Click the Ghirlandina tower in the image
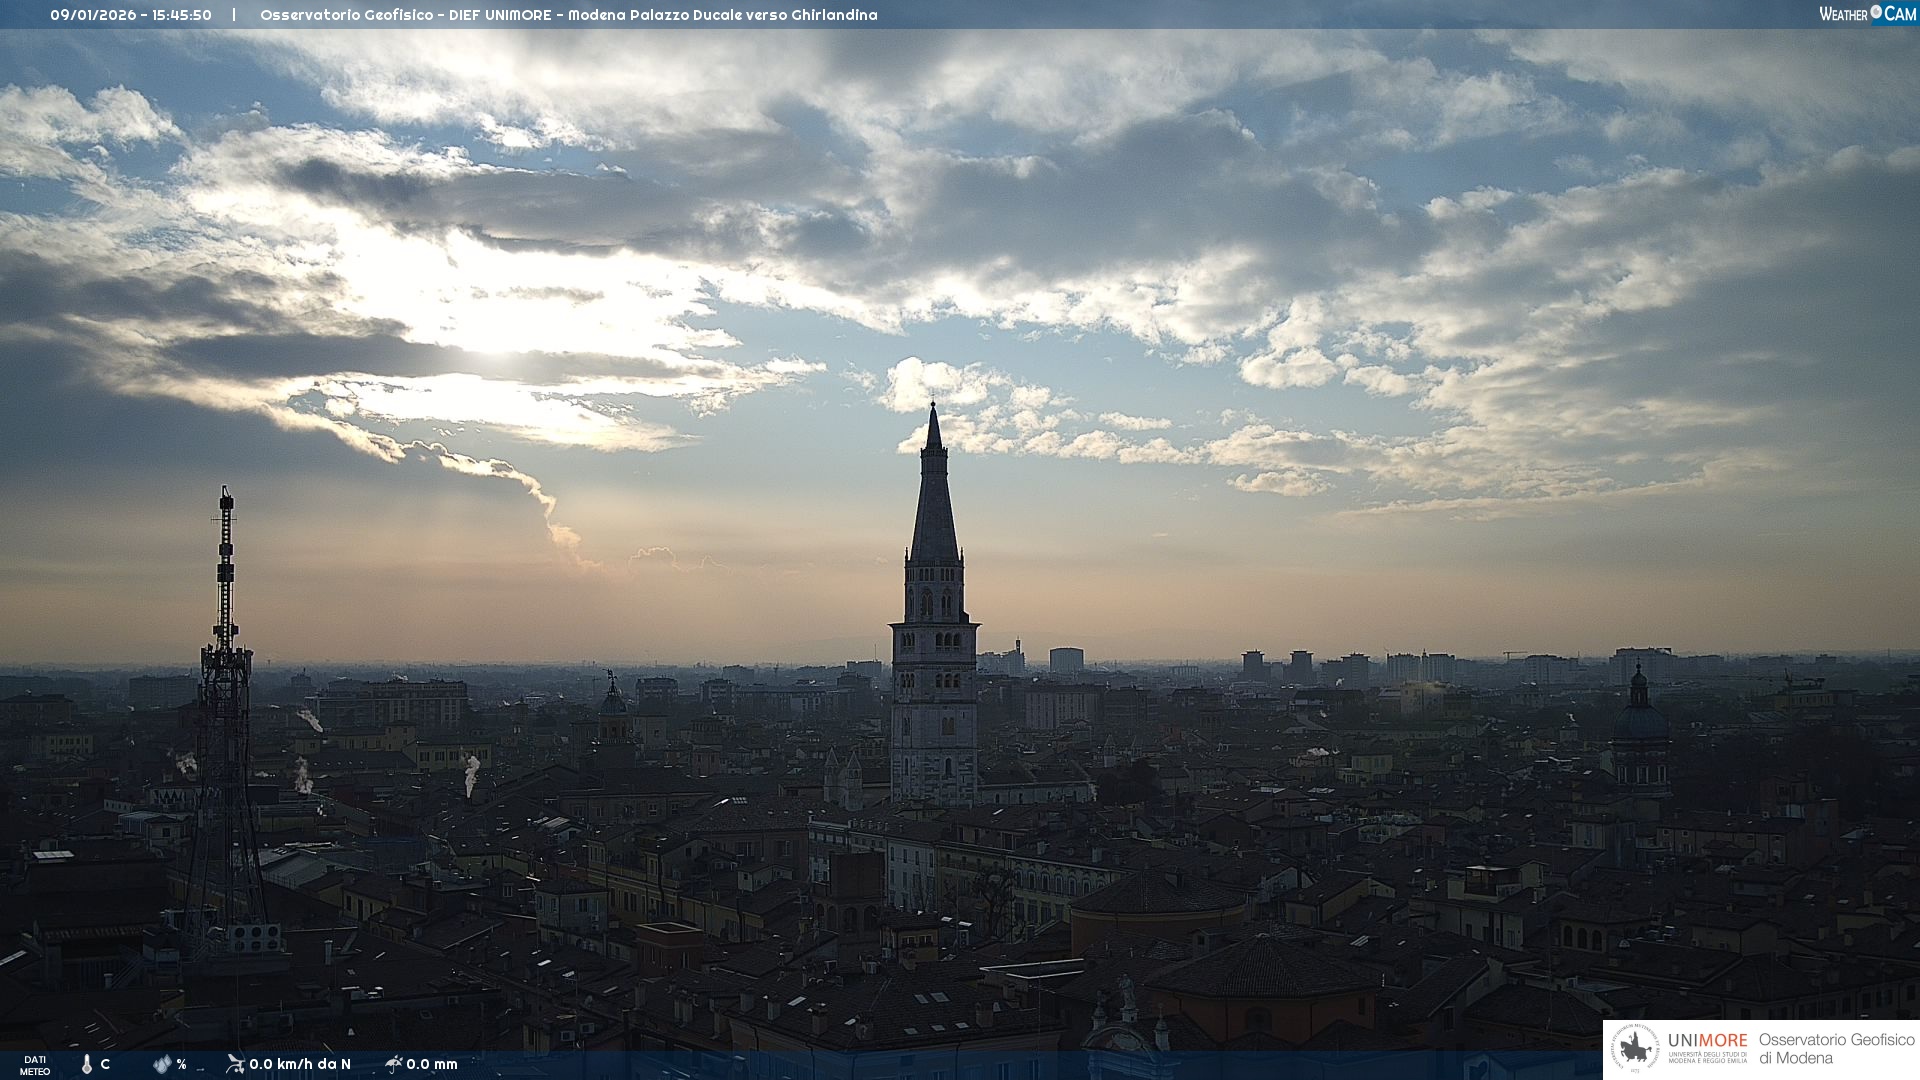 pyautogui.click(x=934, y=620)
